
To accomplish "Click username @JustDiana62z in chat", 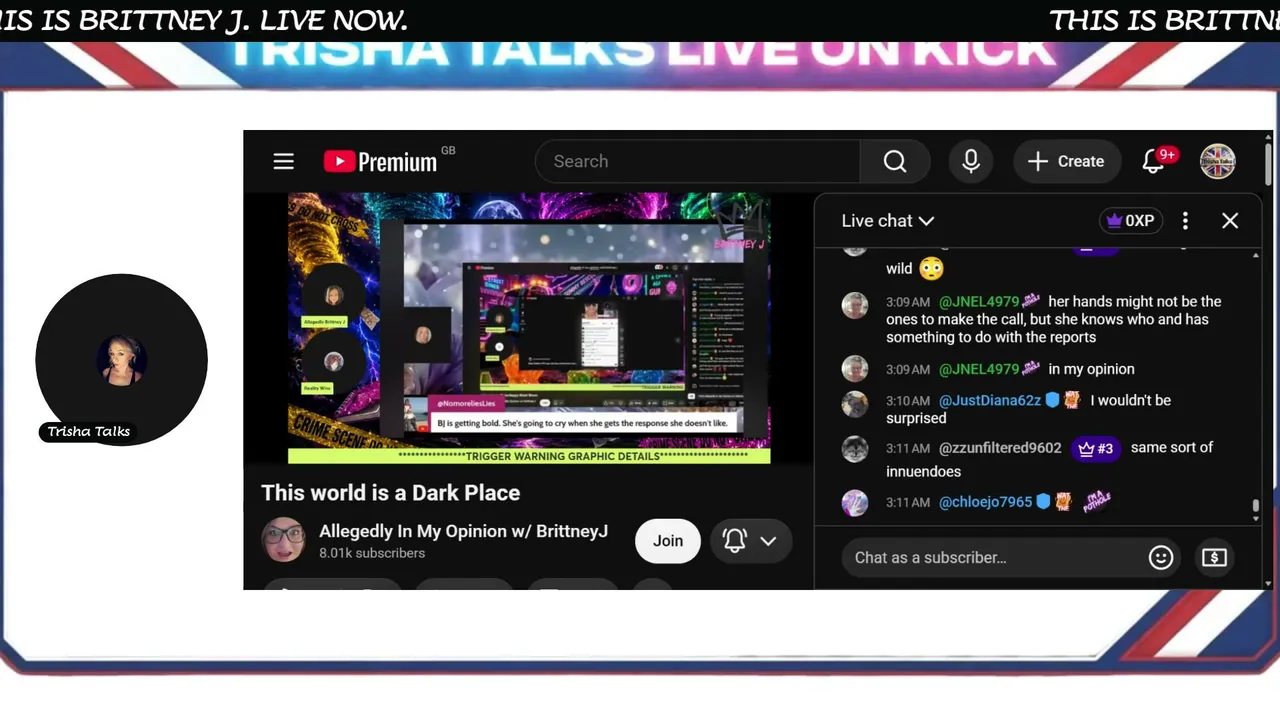I will pyautogui.click(x=990, y=400).
